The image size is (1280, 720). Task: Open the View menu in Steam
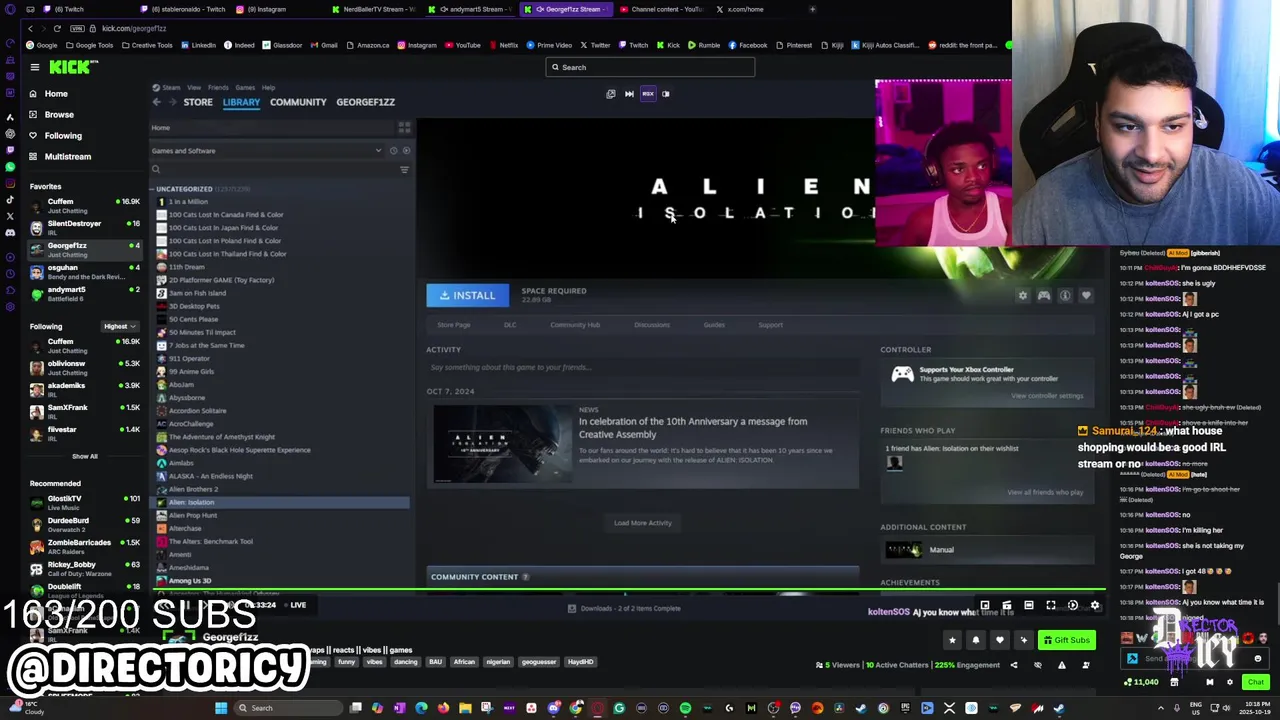pyautogui.click(x=194, y=88)
